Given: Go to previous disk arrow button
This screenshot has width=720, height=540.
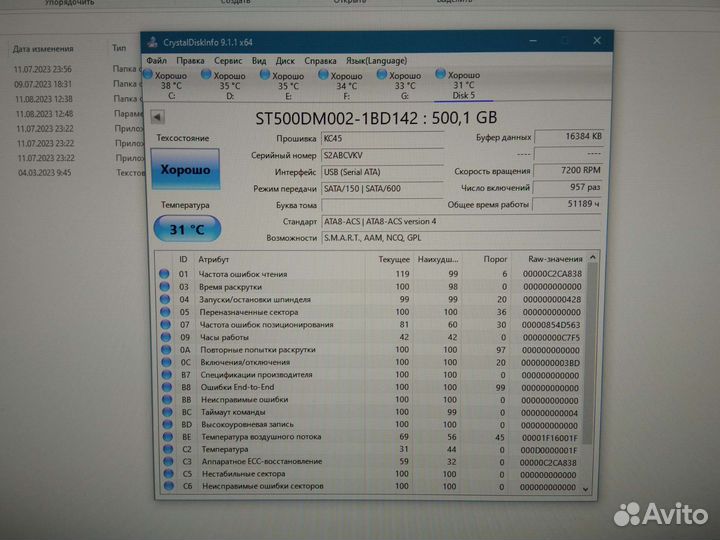Looking at the screenshot, I should coord(158,117).
